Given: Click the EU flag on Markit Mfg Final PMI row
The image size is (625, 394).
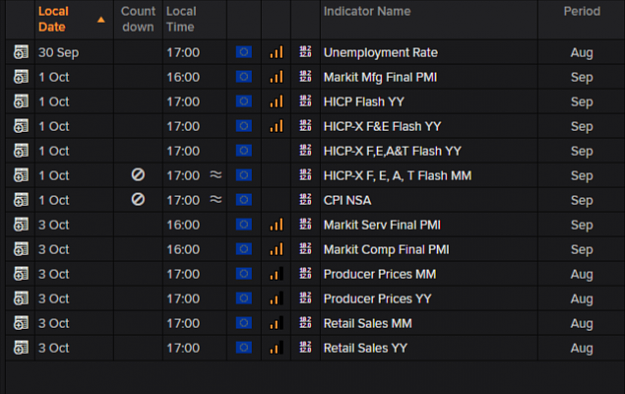Looking at the screenshot, I should (244, 77).
